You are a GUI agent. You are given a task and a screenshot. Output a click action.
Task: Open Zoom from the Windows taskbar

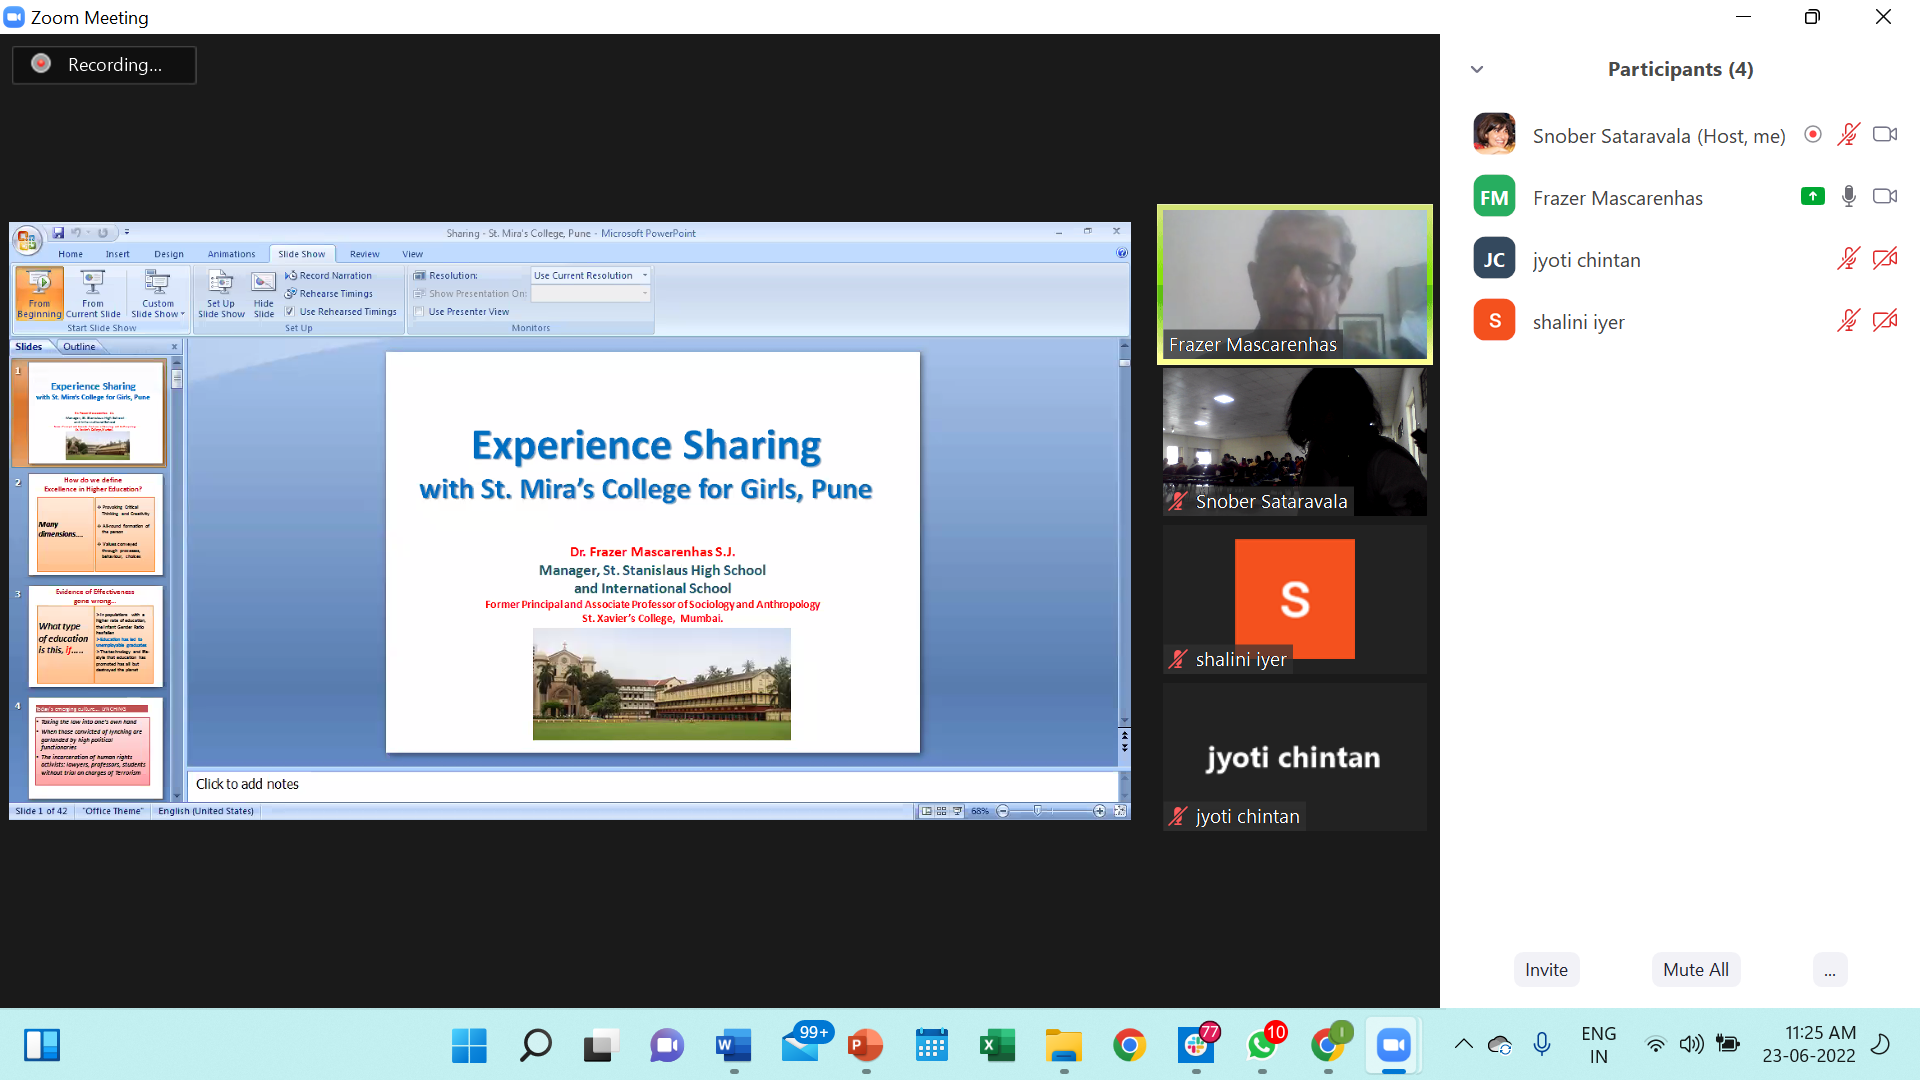pyautogui.click(x=1393, y=1046)
